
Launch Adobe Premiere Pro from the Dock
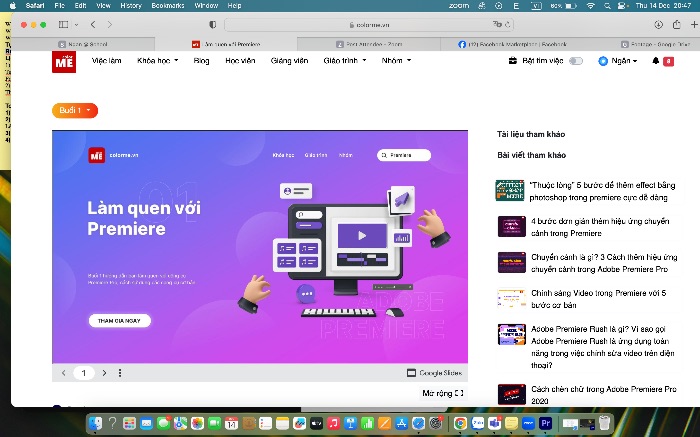545,422
